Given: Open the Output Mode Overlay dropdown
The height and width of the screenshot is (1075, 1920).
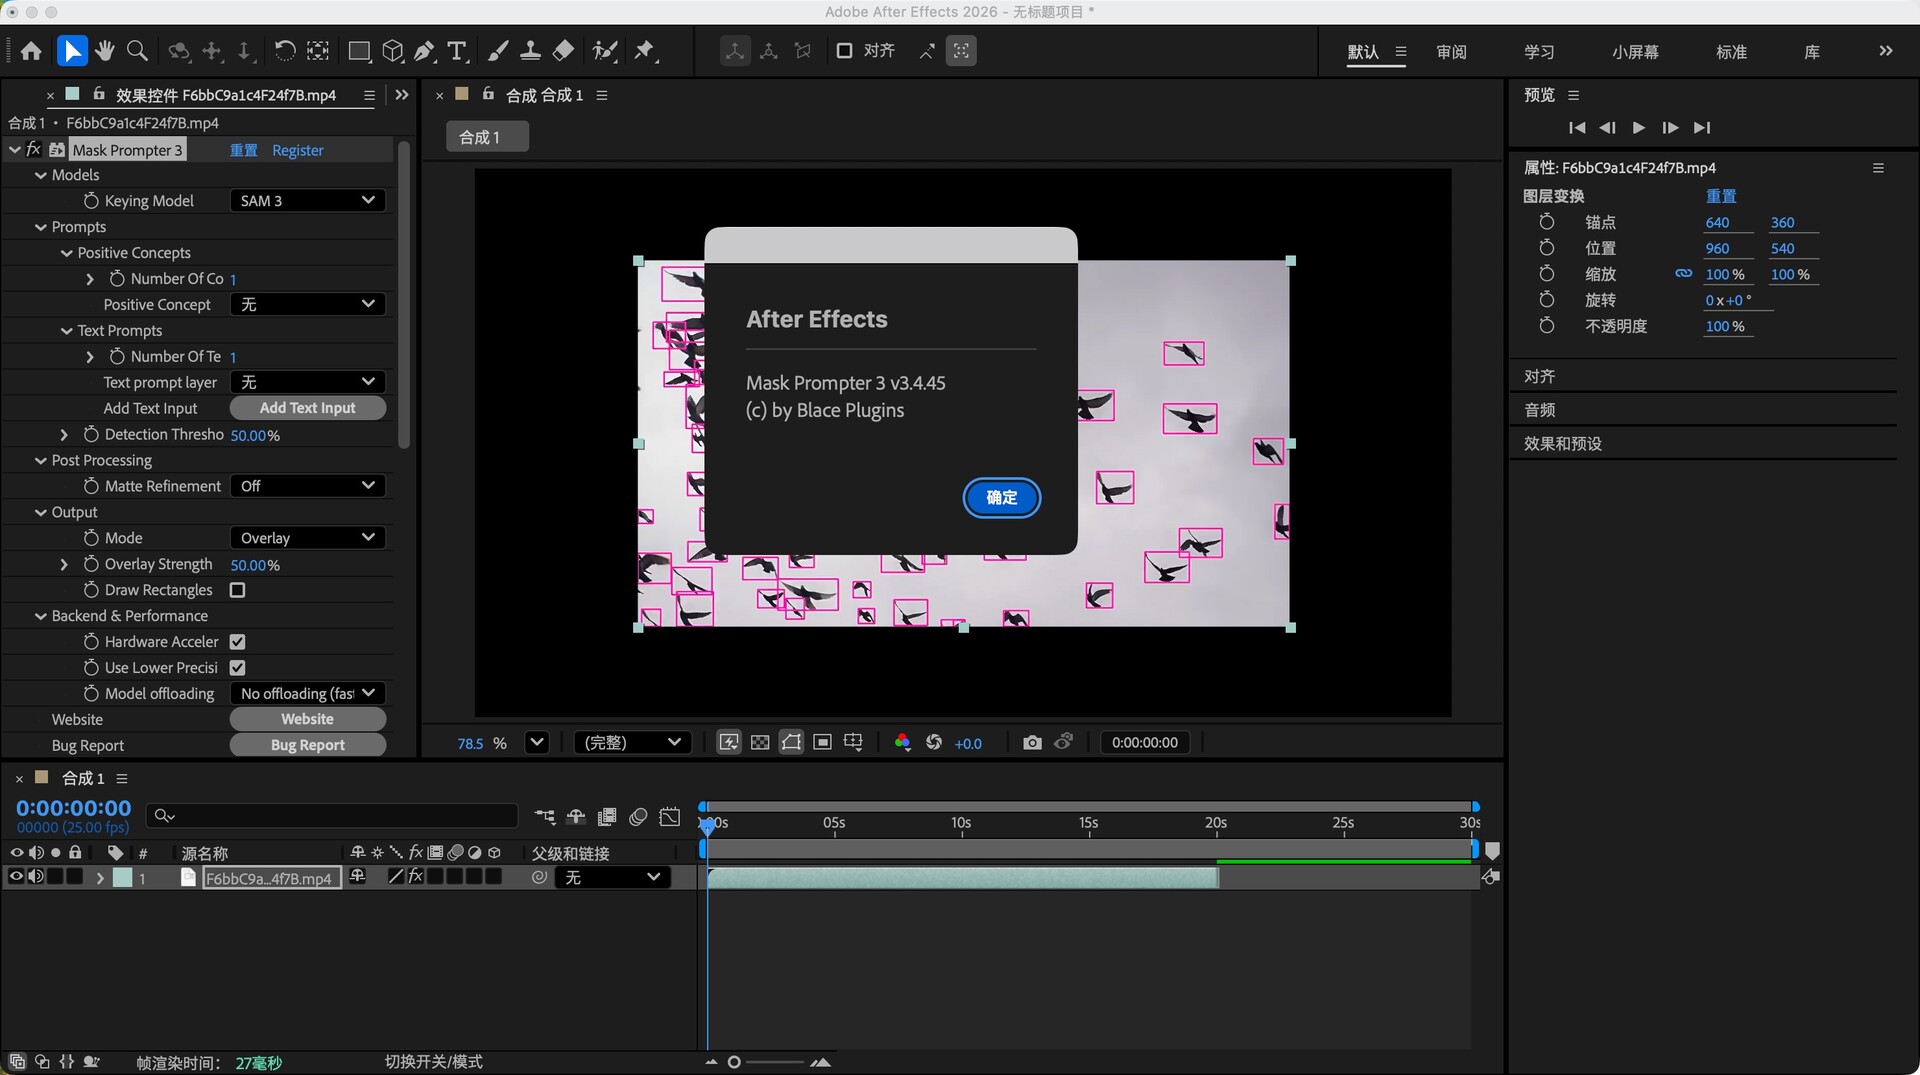Looking at the screenshot, I should 307,538.
